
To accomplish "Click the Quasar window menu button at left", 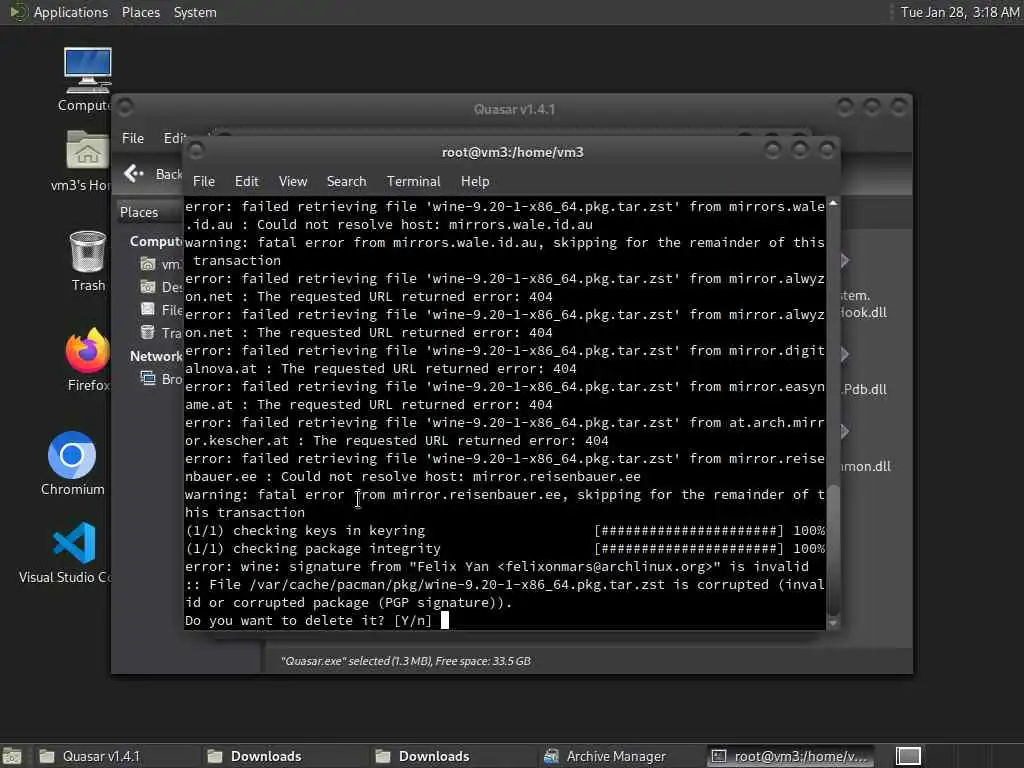I will tap(125, 106).
